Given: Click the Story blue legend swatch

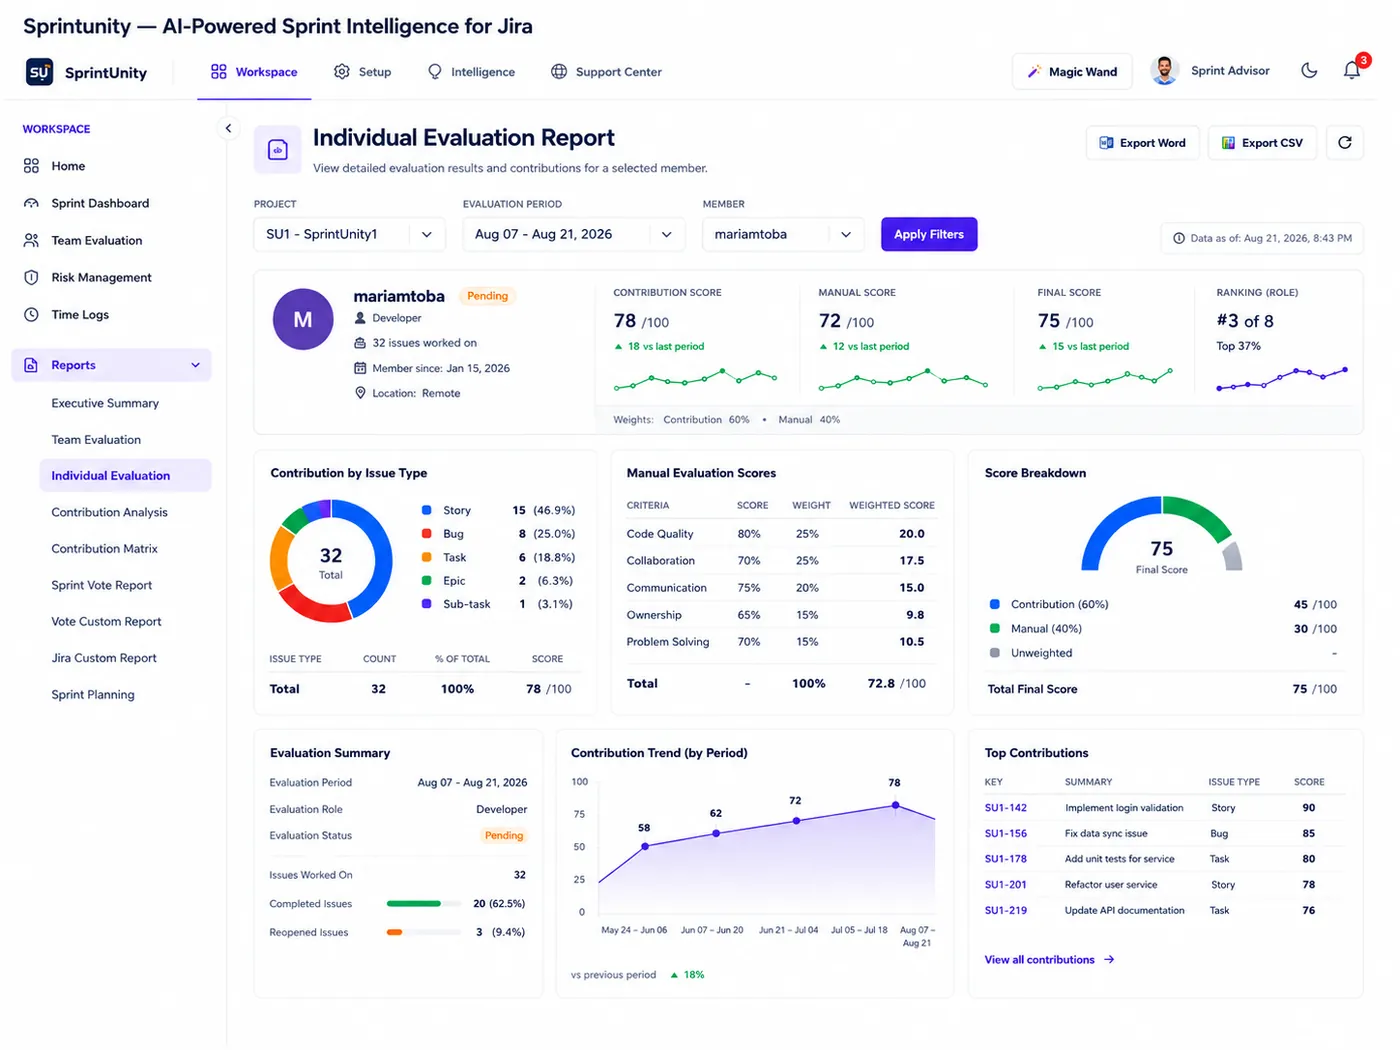Looking at the screenshot, I should 427,510.
